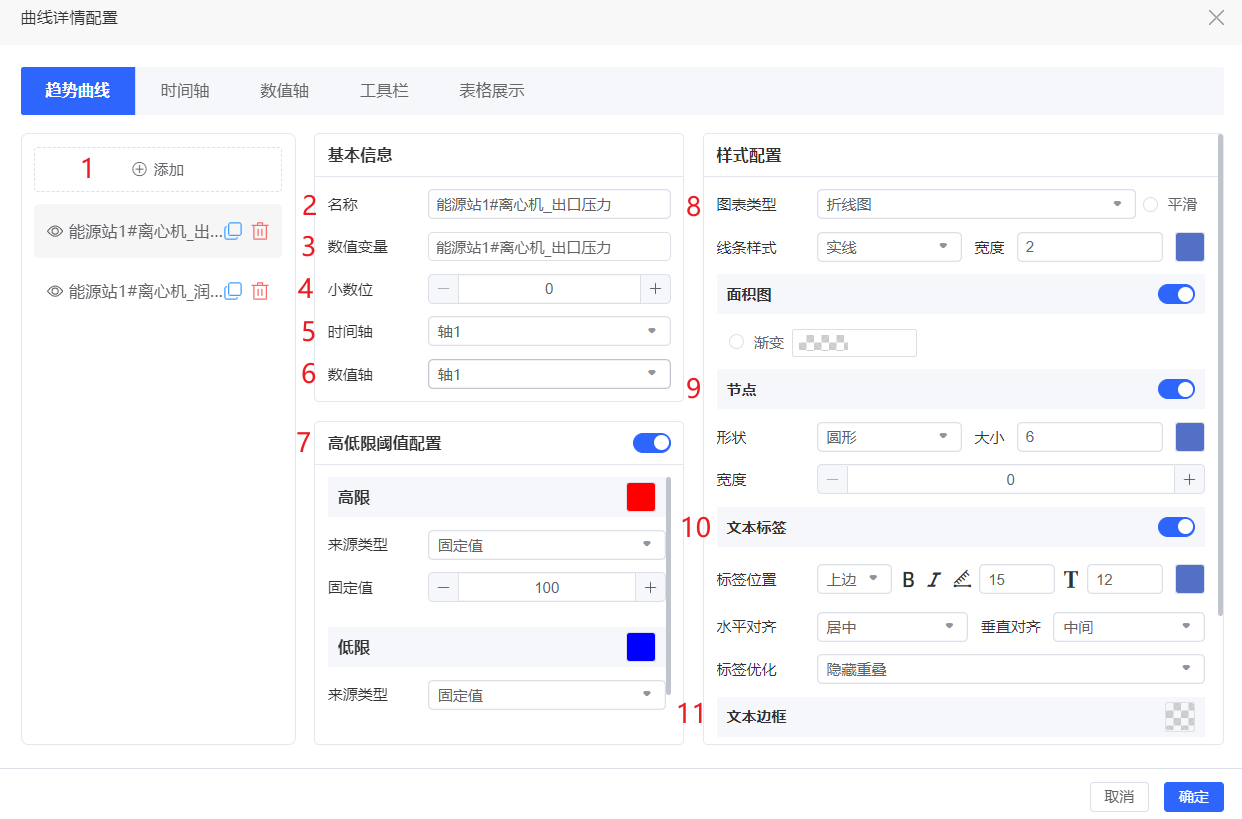Copy the 能源站1#离心机_润 curve entry
The width and height of the screenshot is (1242, 819).
pyautogui.click(x=233, y=291)
